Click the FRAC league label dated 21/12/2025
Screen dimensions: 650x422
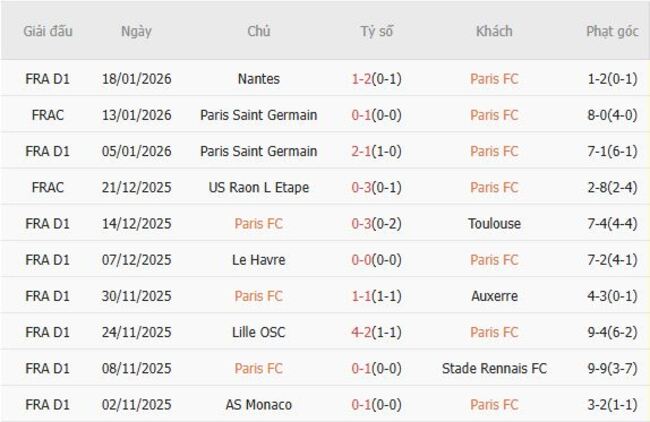(x=48, y=187)
